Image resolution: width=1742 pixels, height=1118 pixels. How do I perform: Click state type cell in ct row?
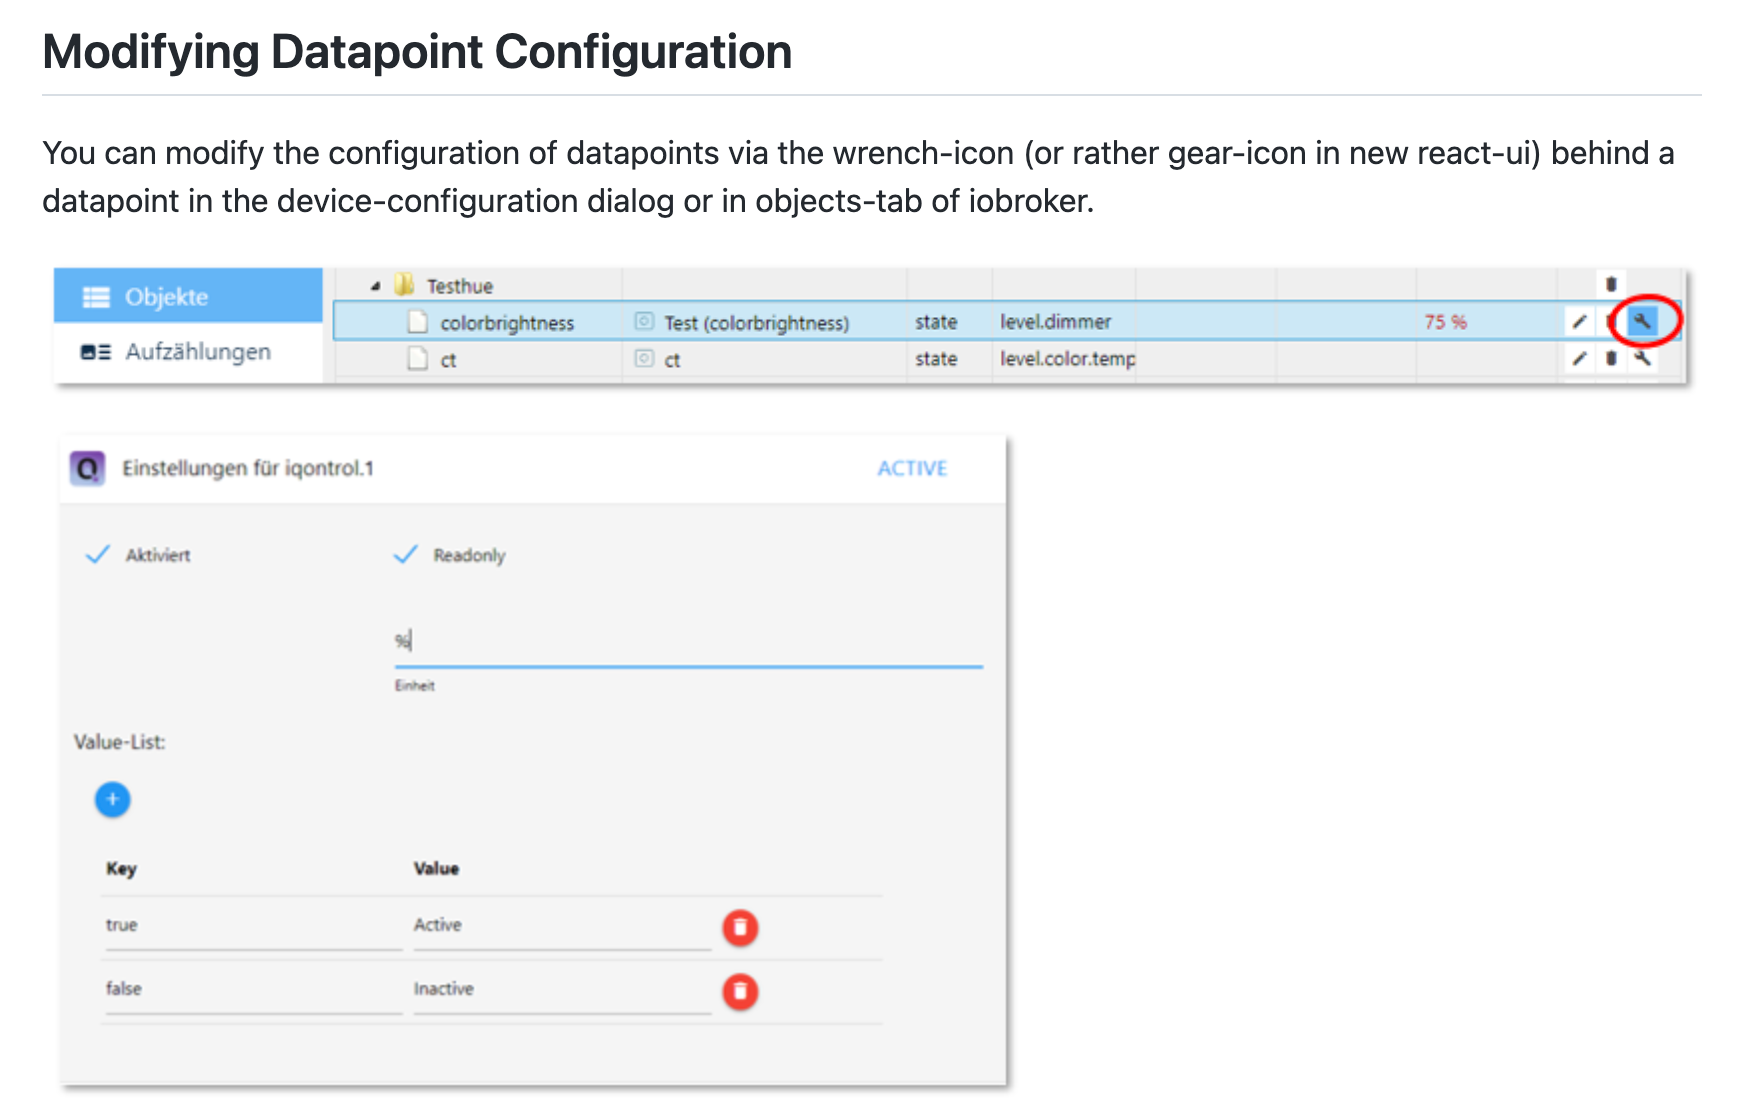click(x=936, y=359)
